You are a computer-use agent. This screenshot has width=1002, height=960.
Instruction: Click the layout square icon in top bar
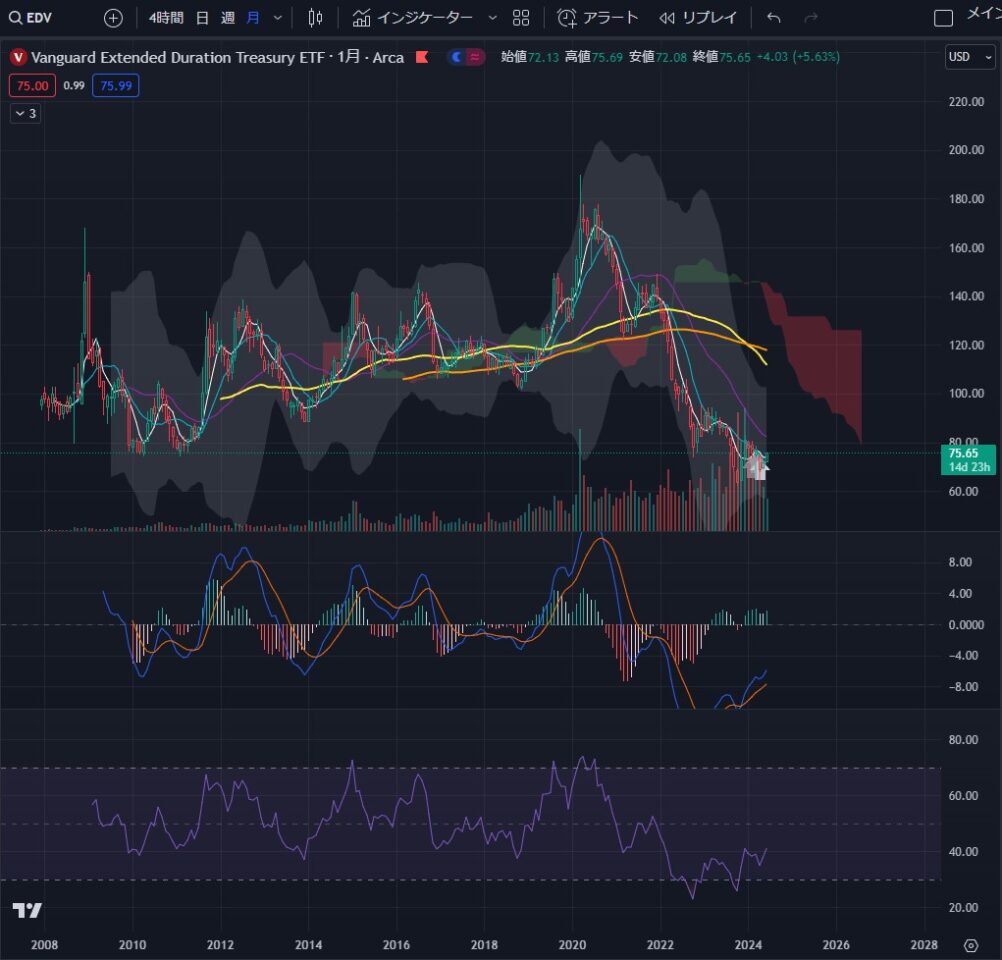click(943, 18)
